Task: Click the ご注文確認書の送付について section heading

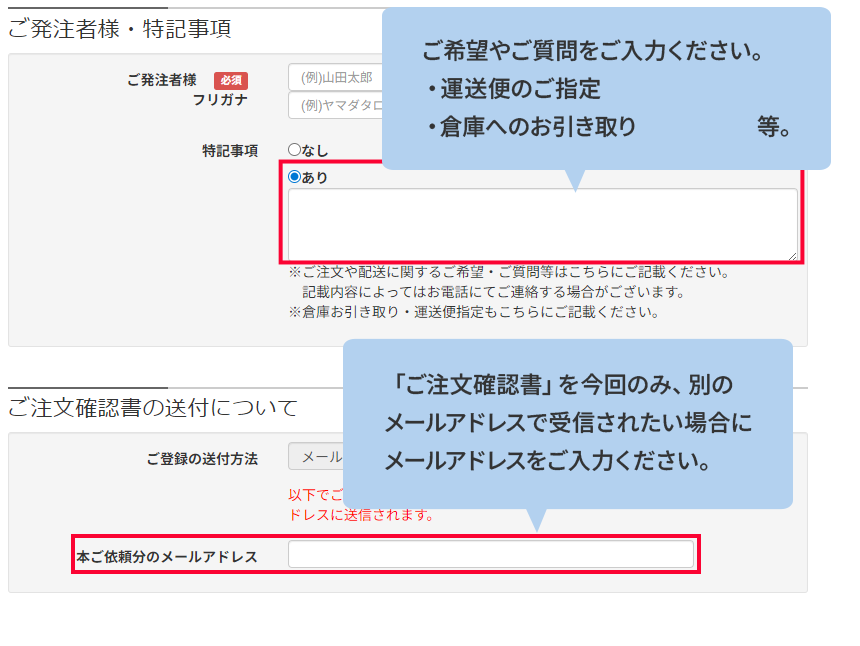Action: pyautogui.click(x=153, y=408)
